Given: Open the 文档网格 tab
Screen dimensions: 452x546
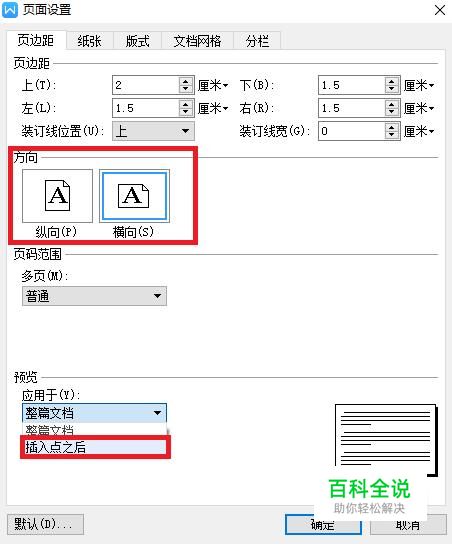Looking at the screenshot, I should pyautogui.click(x=197, y=41).
